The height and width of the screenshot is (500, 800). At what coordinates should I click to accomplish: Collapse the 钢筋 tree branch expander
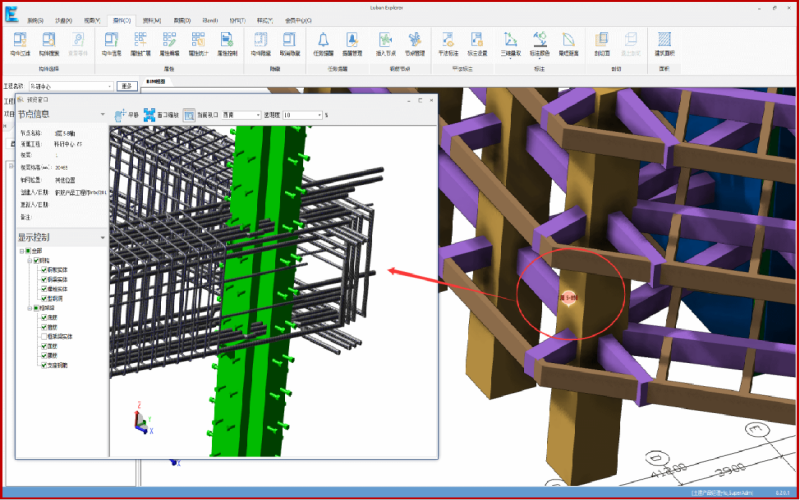click(x=30, y=308)
